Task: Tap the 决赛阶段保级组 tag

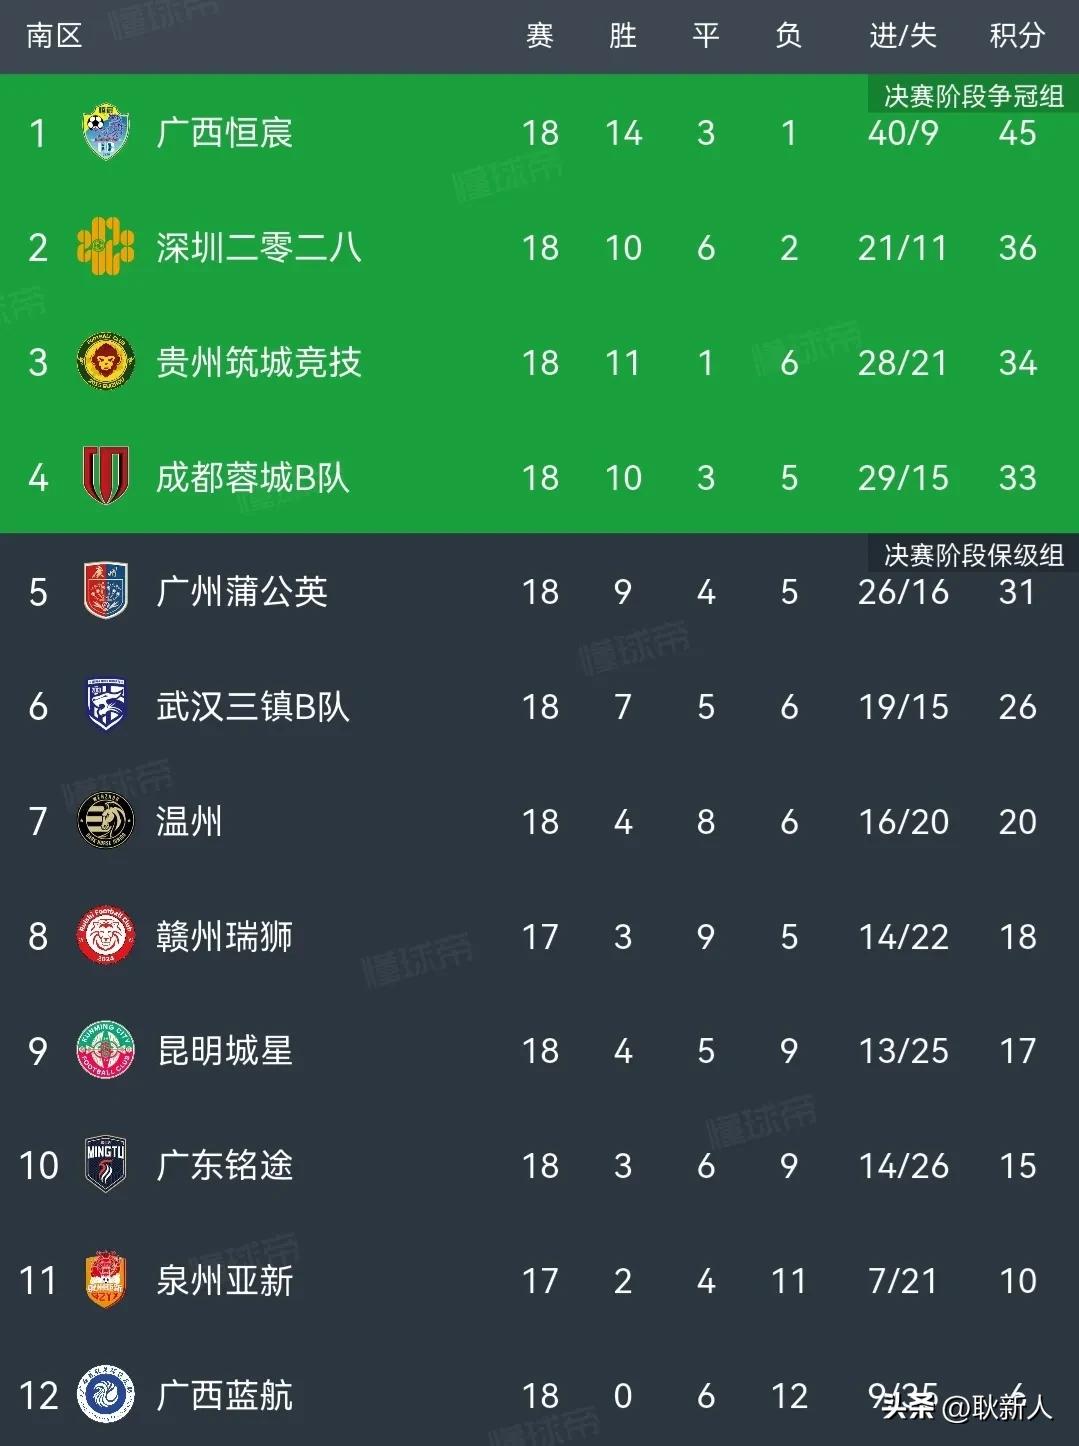Action: click(973, 555)
